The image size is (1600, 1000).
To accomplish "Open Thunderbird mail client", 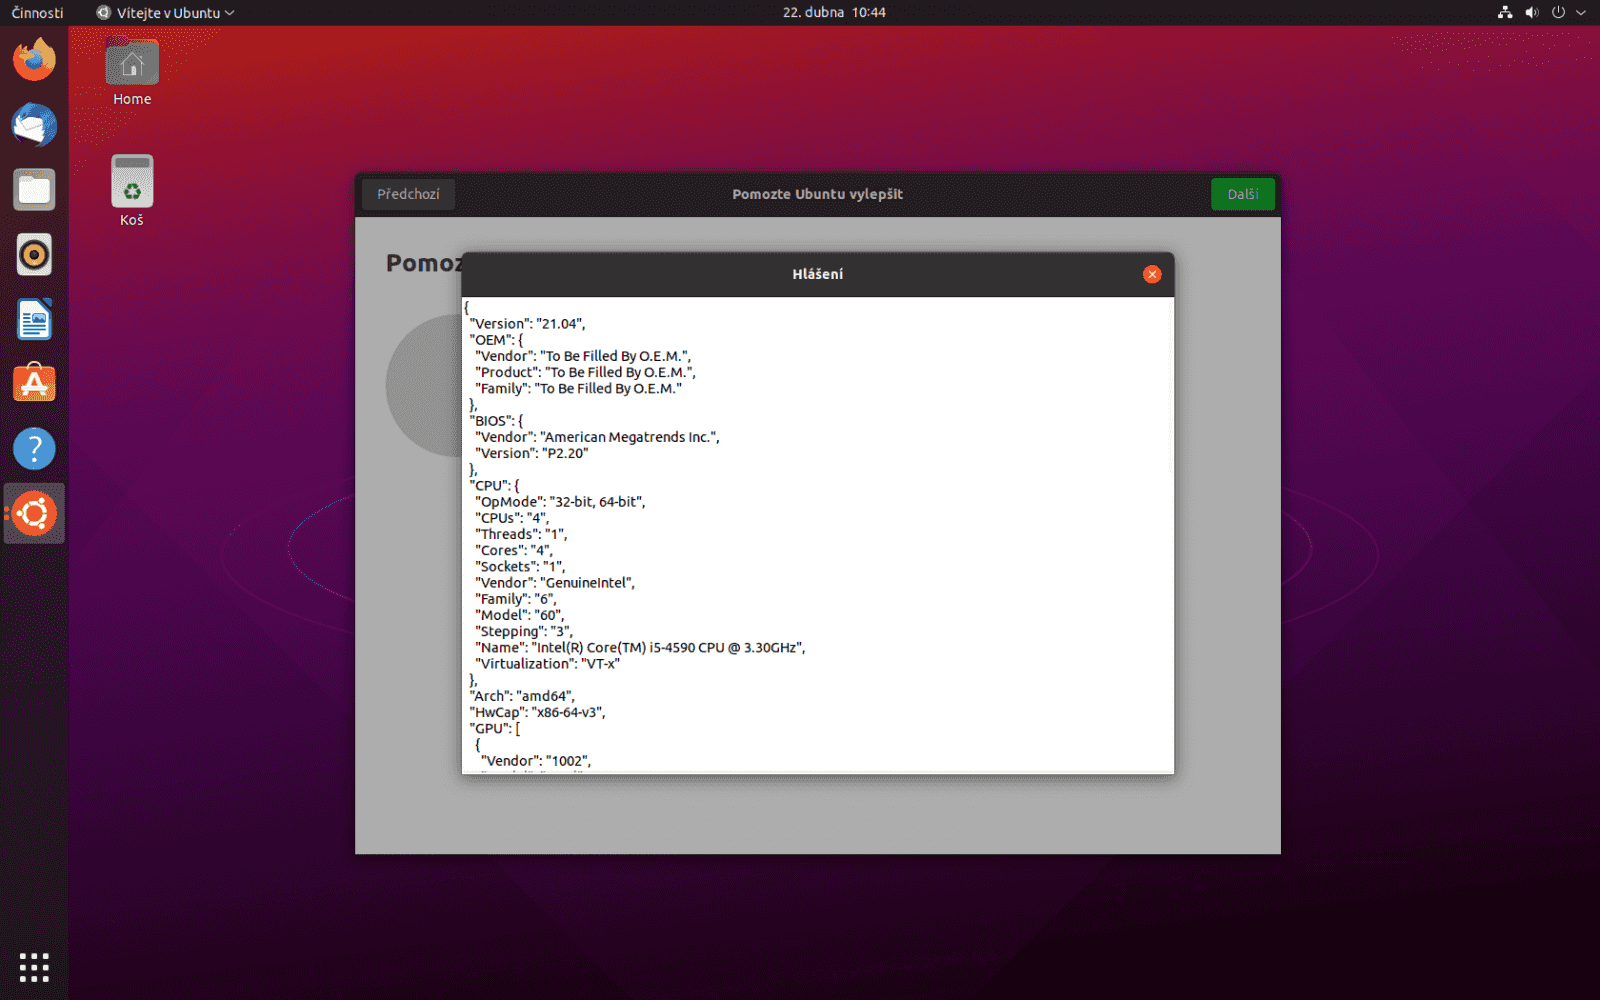I will pyautogui.click(x=34, y=125).
